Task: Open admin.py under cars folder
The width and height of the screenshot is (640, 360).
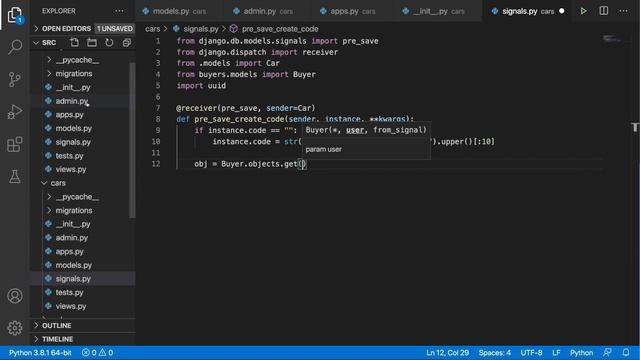Action: pyautogui.click(x=72, y=238)
